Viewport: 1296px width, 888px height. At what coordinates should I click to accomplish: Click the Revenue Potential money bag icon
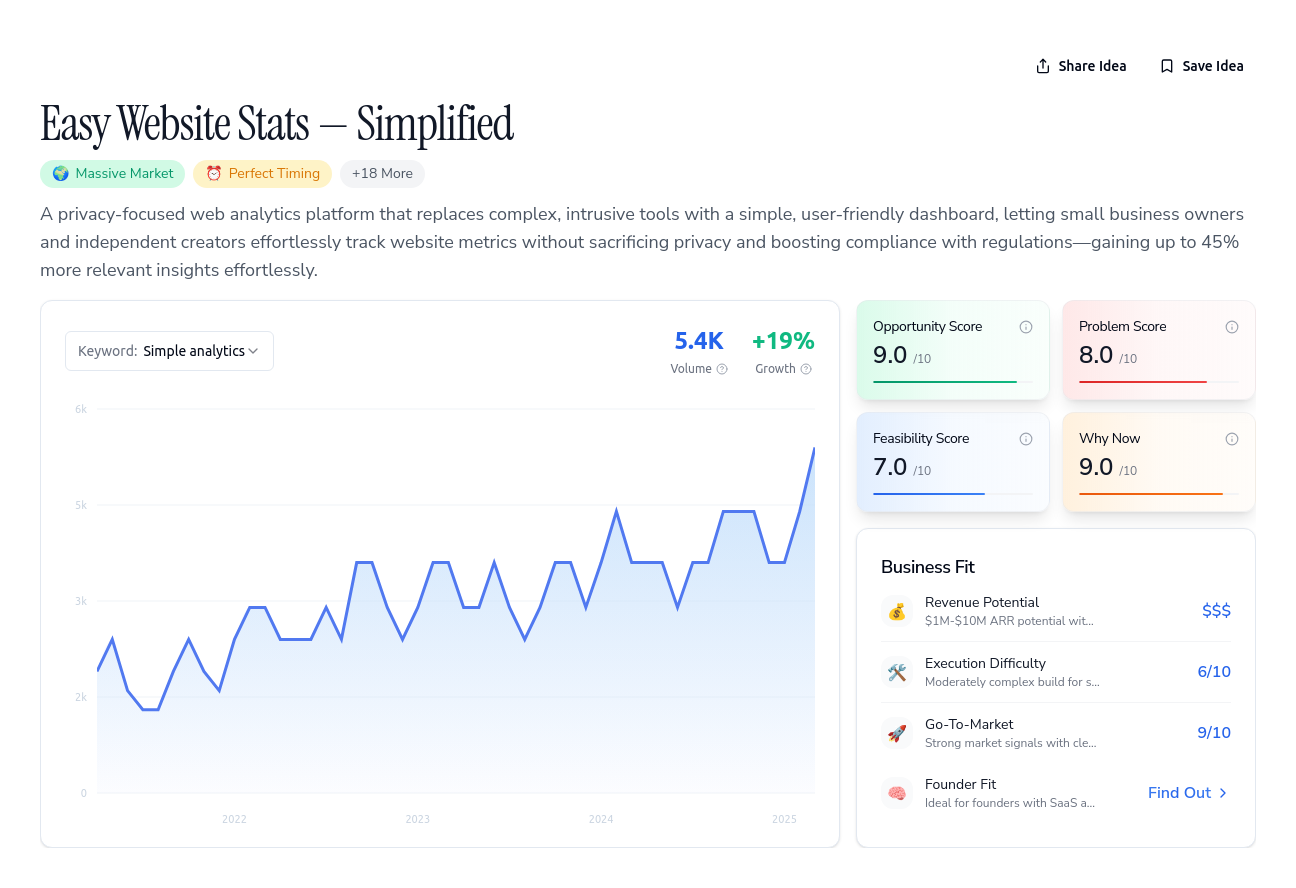pos(897,611)
